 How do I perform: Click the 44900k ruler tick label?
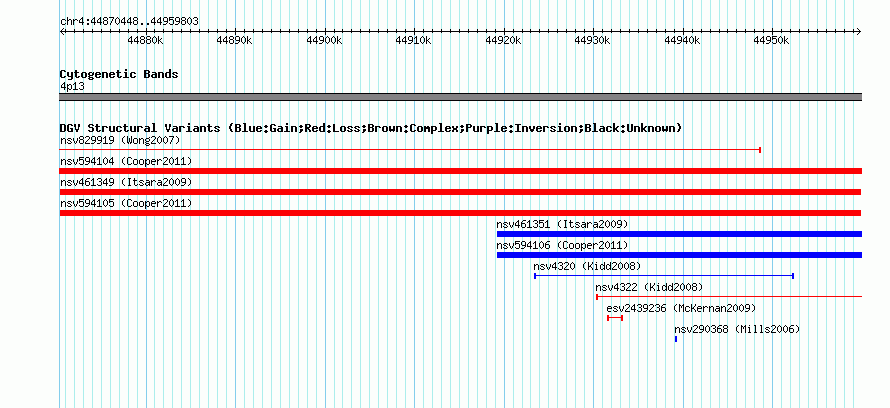pyautogui.click(x=325, y=41)
